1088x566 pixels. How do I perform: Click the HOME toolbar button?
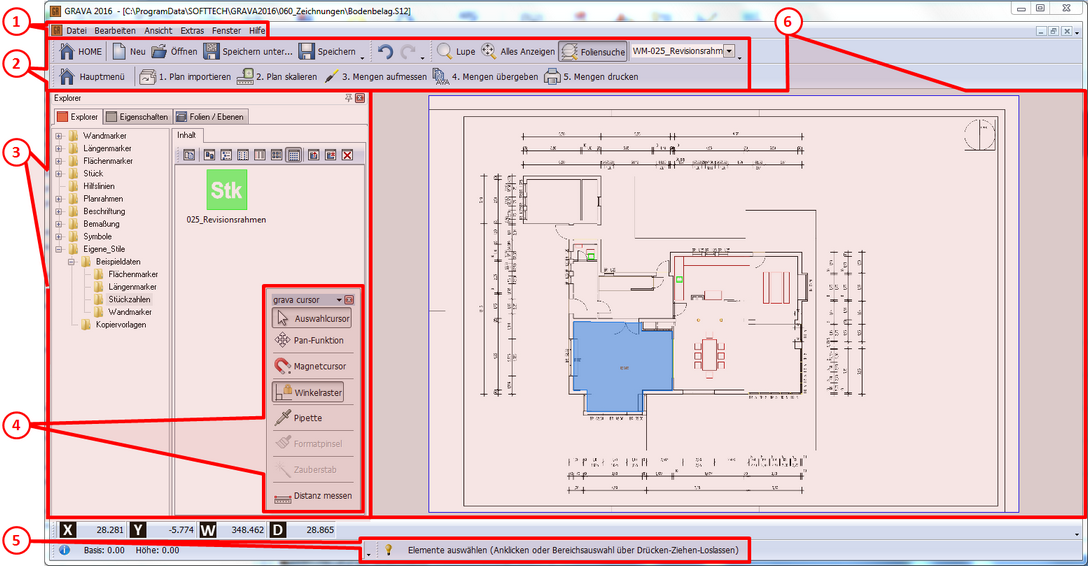(81, 51)
